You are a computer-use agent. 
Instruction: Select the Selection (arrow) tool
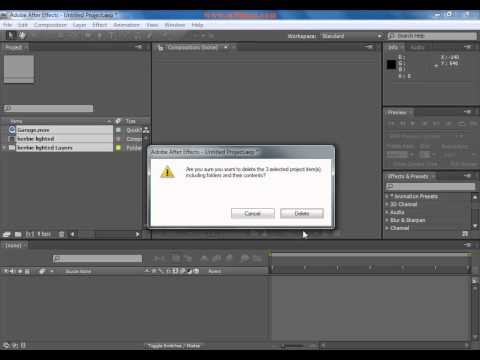10,35
